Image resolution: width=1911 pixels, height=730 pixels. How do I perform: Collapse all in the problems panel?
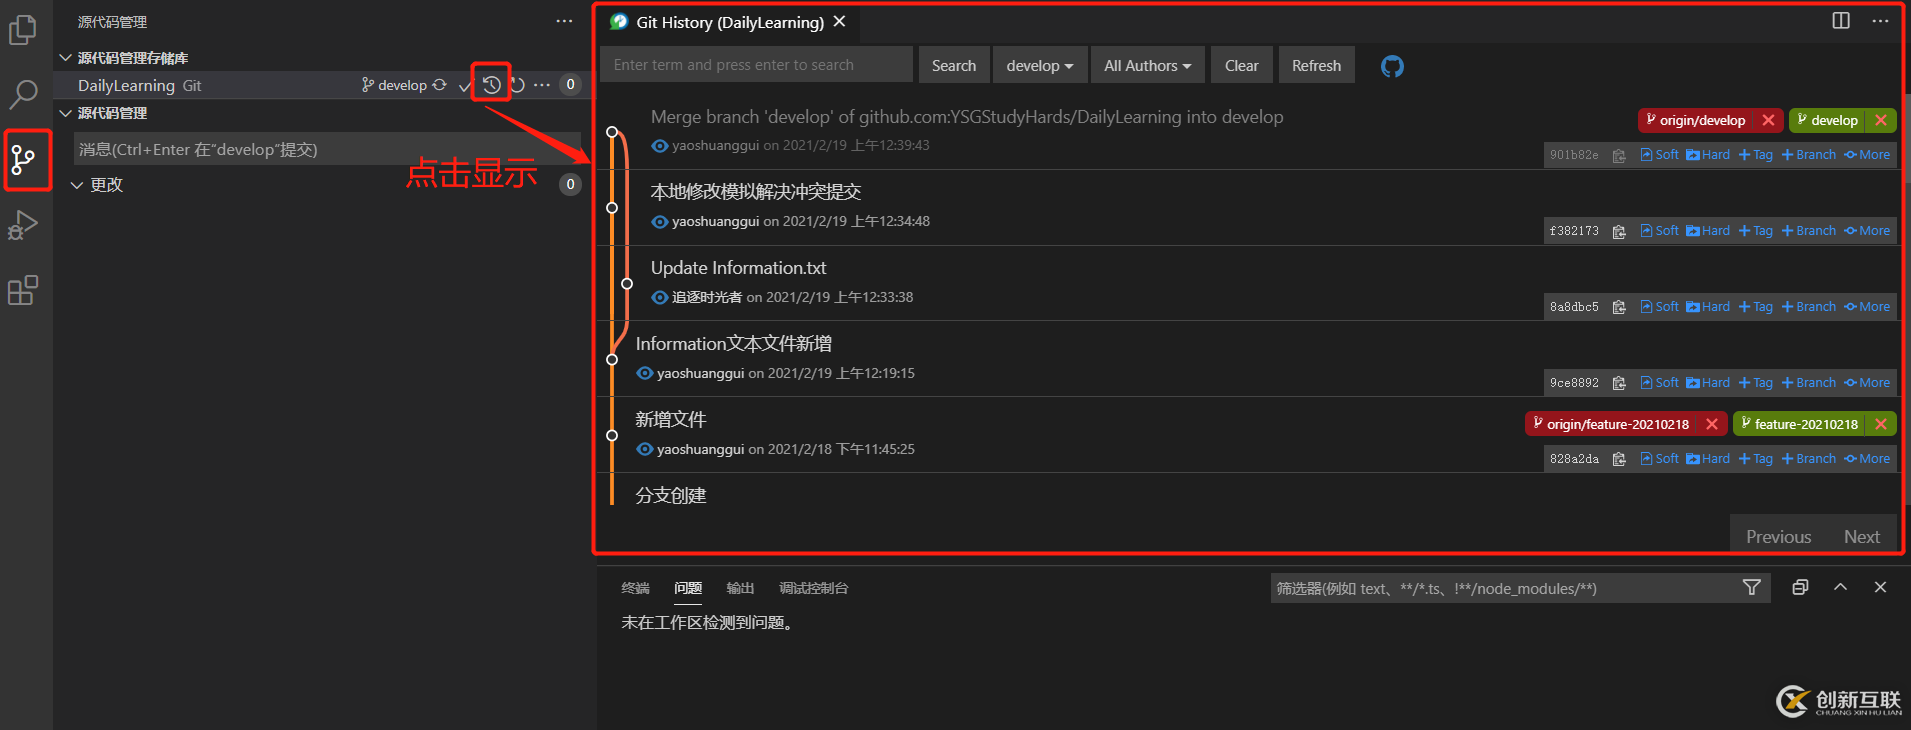(x=1800, y=587)
